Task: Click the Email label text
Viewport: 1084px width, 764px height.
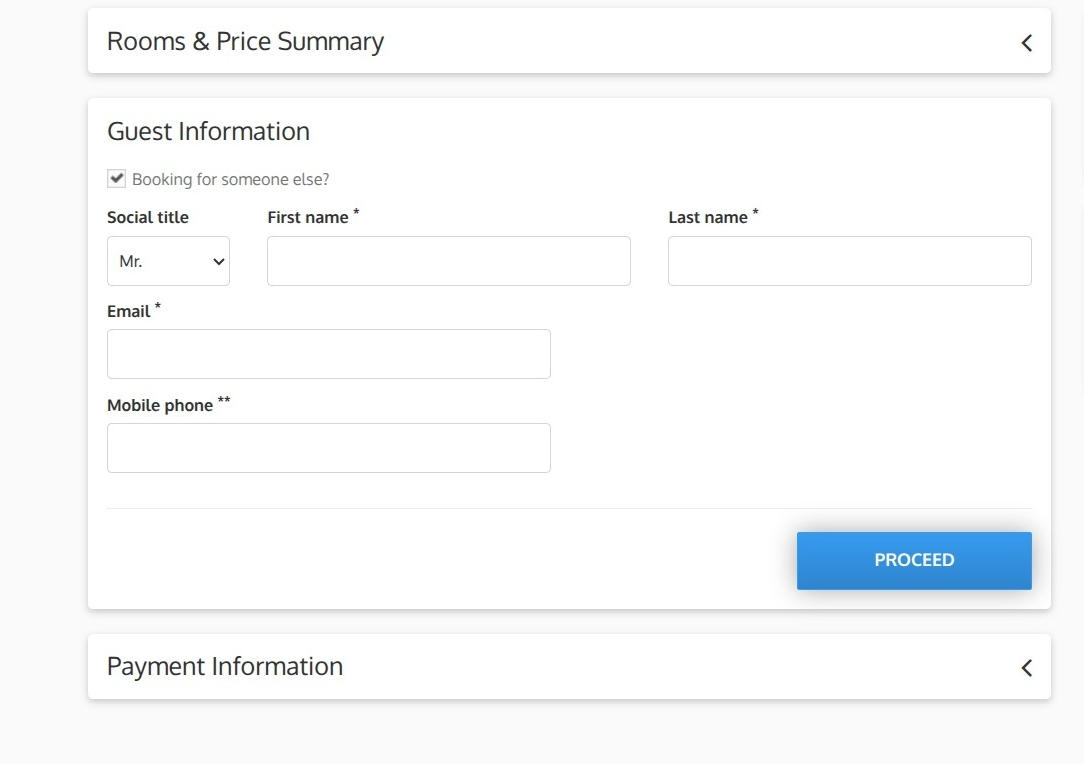Action: (x=128, y=311)
